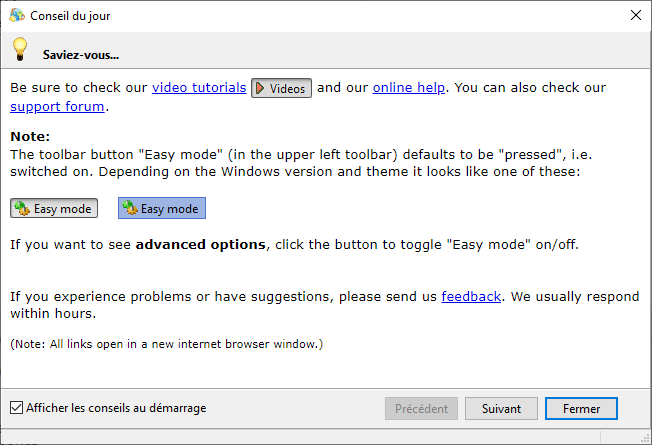Follow the online help link
The height and width of the screenshot is (445, 652).
pos(409,88)
